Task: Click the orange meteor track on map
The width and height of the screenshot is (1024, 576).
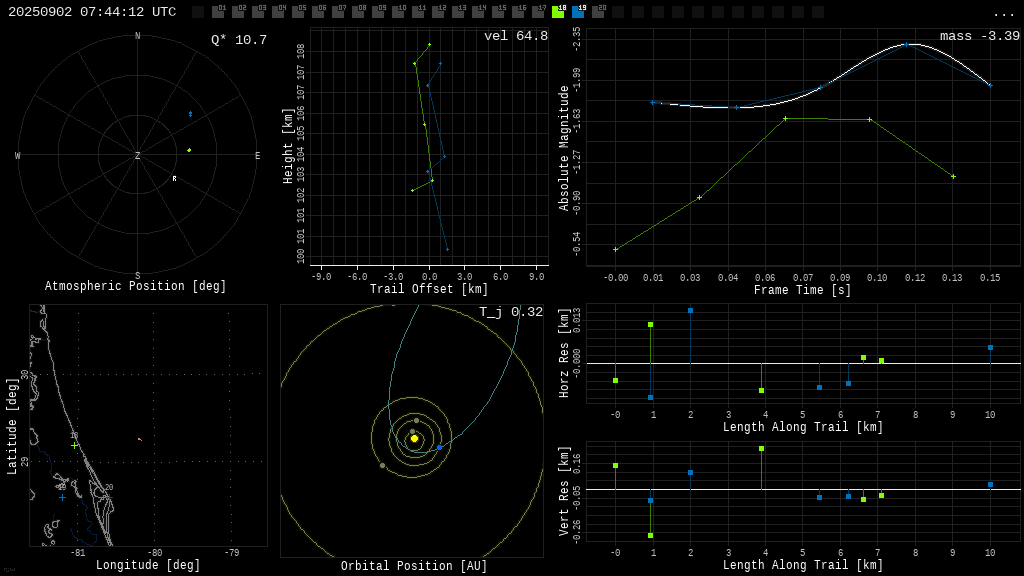Action: tap(140, 440)
